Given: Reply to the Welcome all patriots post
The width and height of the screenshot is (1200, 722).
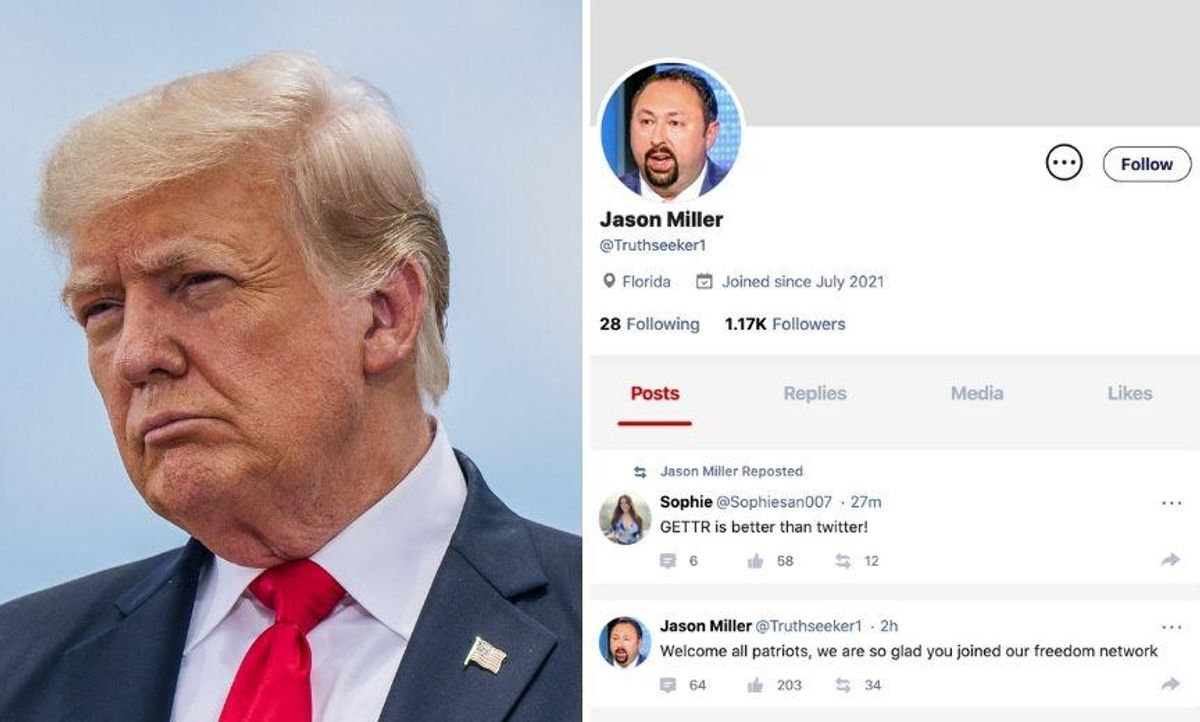Looking at the screenshot, I should (668, 685).
